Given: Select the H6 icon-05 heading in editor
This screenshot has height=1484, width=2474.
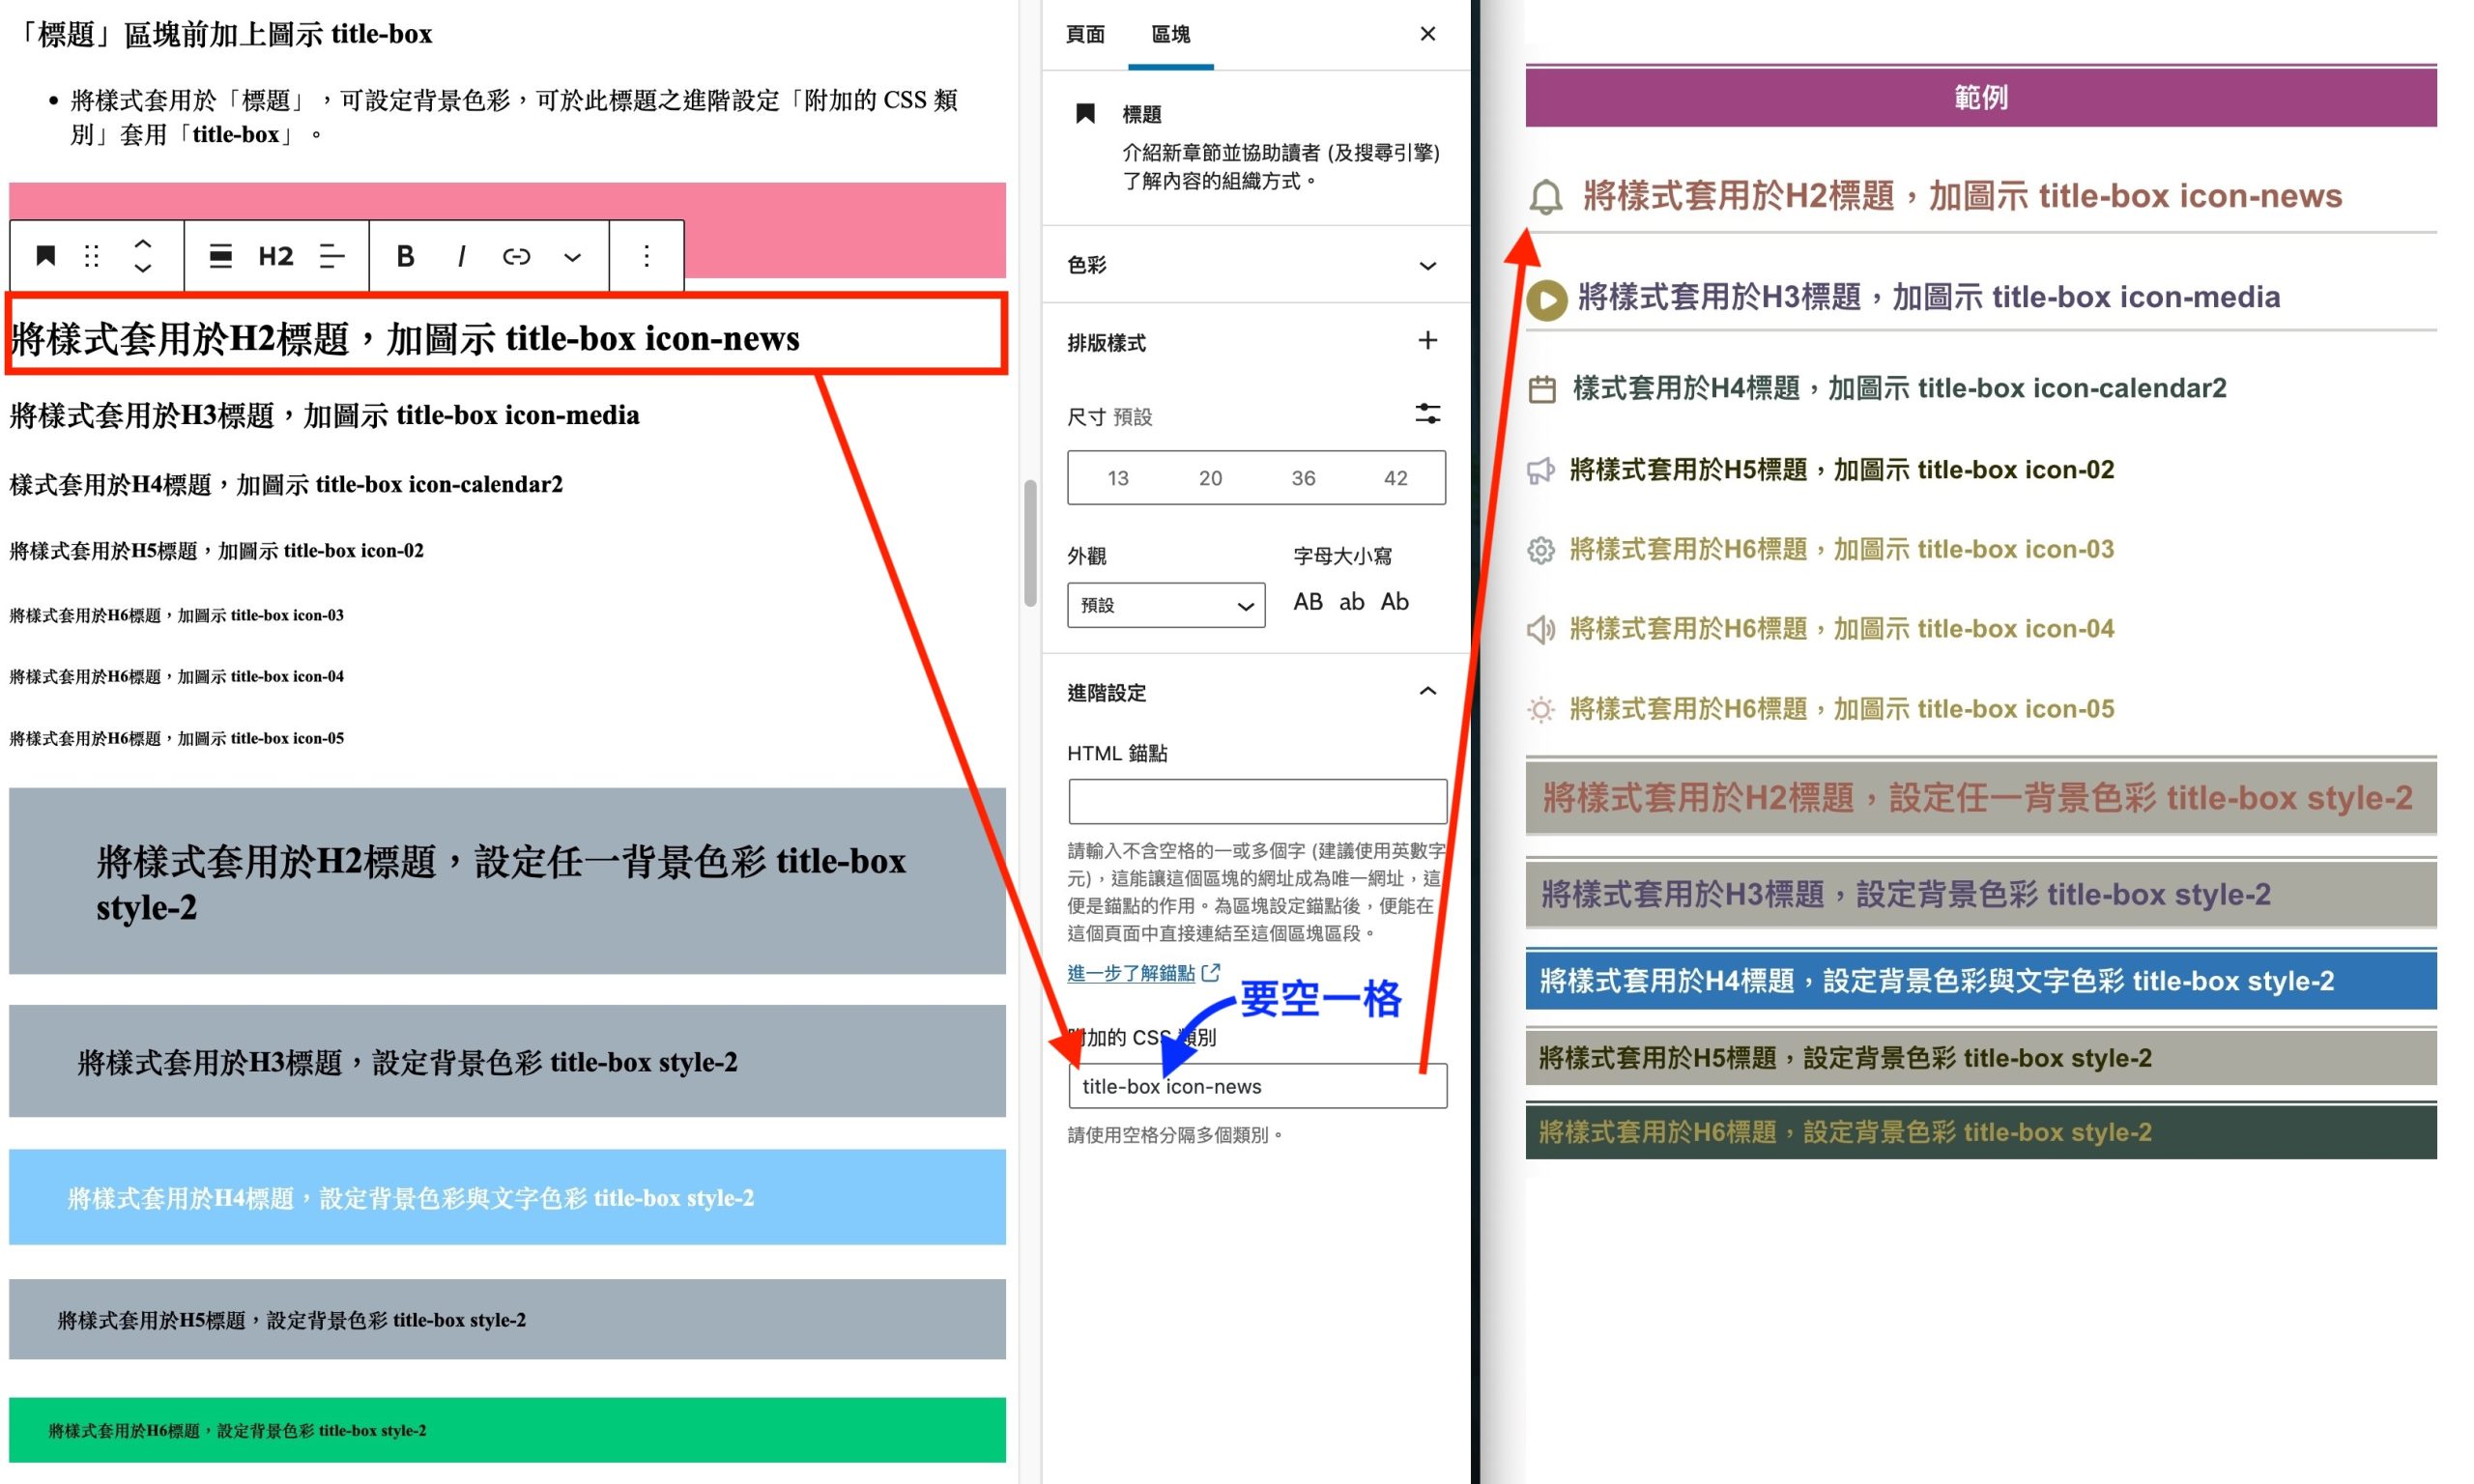Looking at the screenshot, I should coord(177,739).
